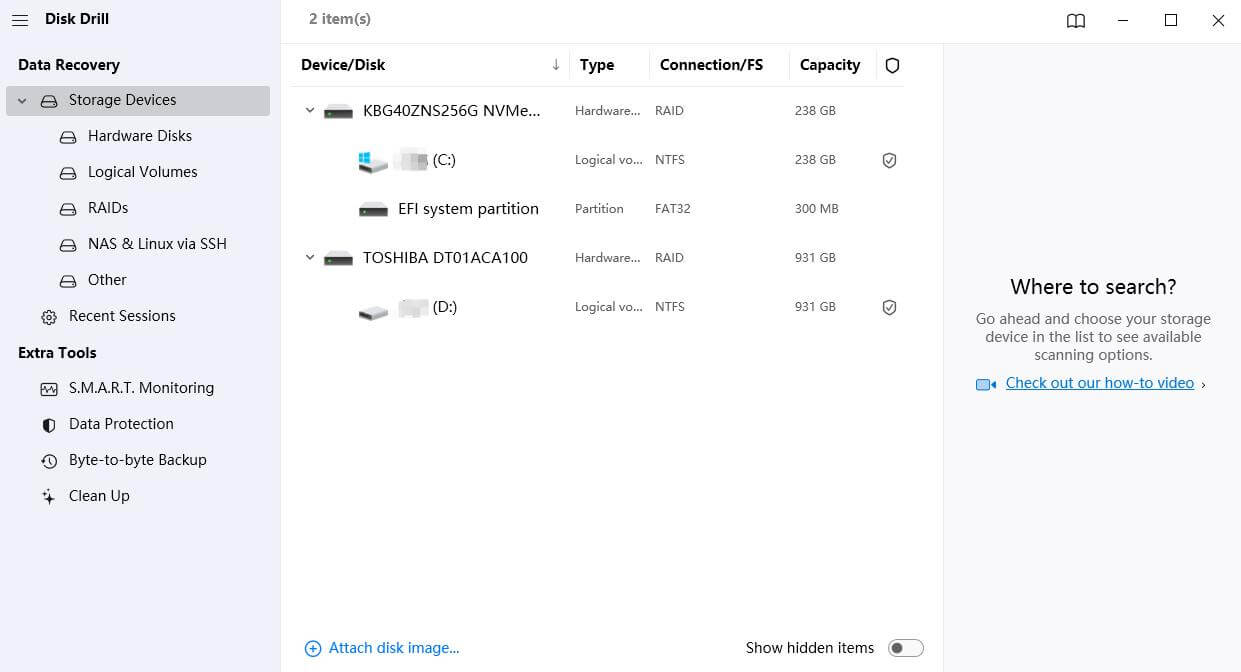
Task: Open S.M.A.R.T. Monitoring tool
Action: tap(141, 388)
